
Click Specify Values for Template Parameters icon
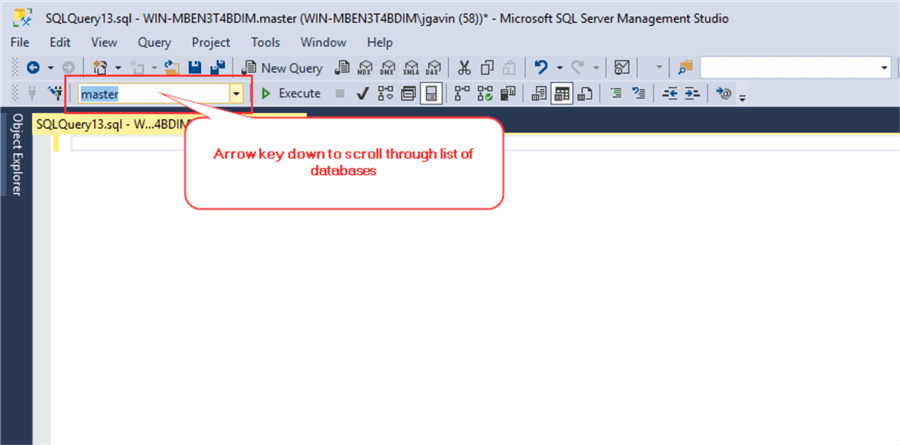(724, 93)
